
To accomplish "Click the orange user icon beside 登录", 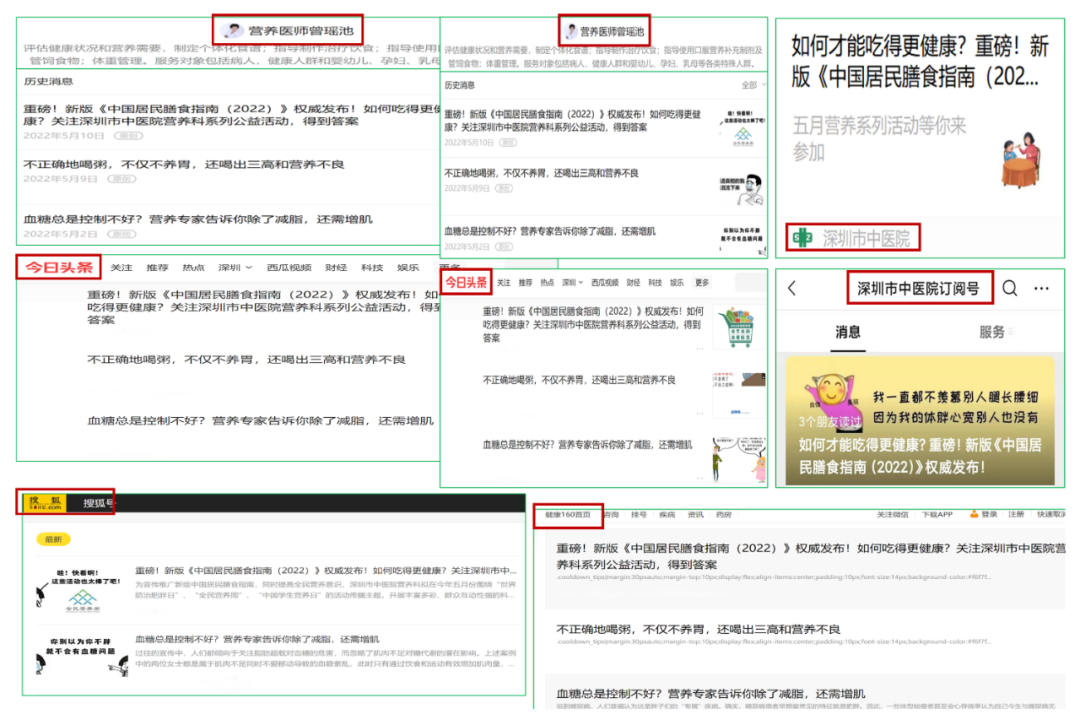I will pyautogui.click(x=974, y=514).
